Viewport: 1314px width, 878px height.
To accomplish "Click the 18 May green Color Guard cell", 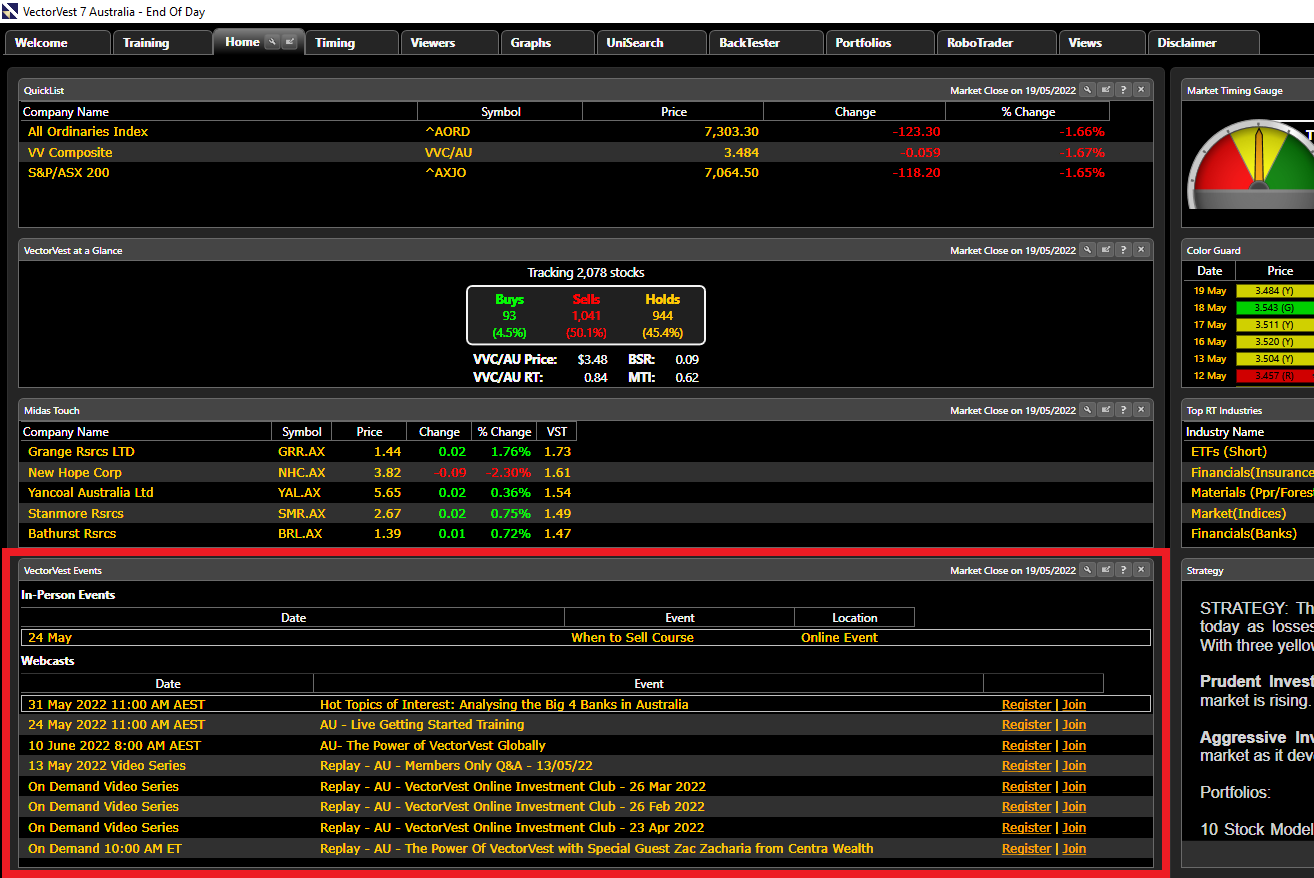I will [1275, 308].
